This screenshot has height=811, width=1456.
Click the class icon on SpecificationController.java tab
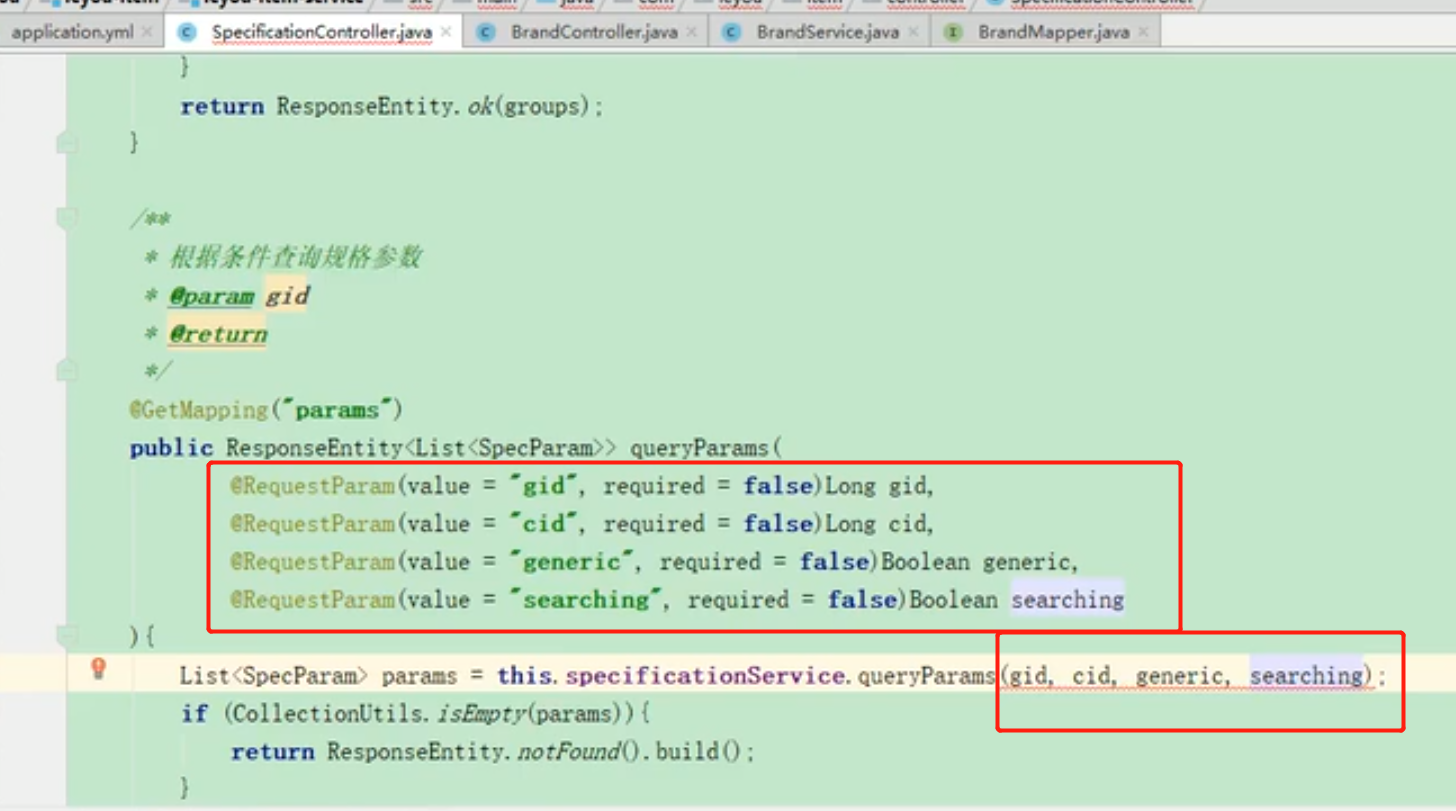pos(186,32)
